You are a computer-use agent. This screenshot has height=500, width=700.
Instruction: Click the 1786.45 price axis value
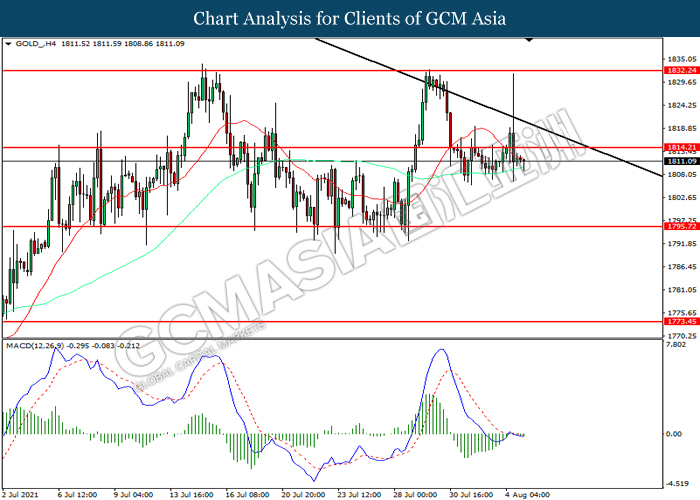(682, 267)
